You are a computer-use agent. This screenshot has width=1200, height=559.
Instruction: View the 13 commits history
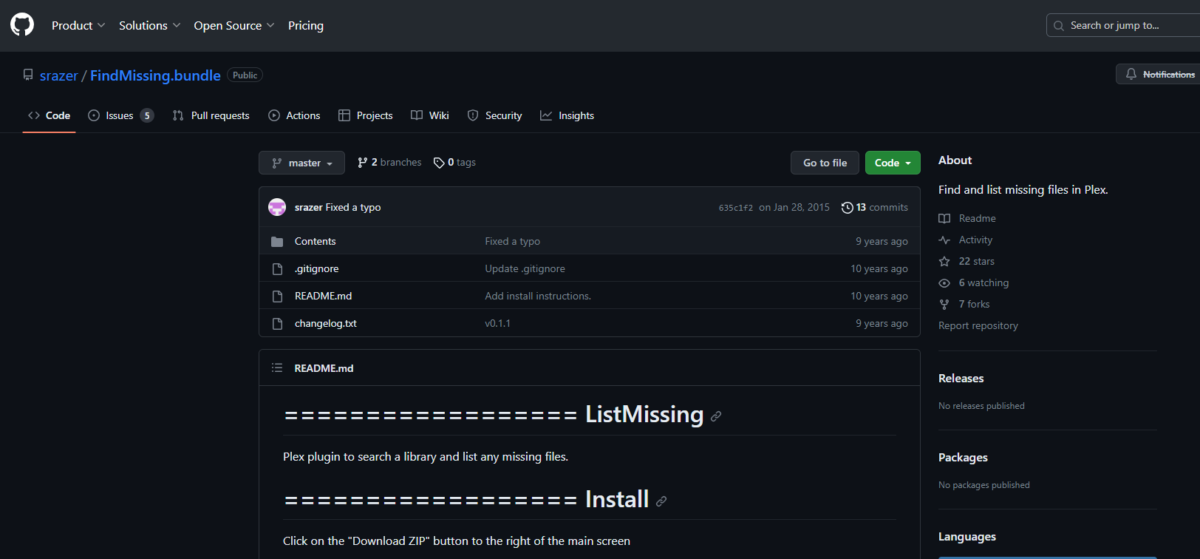pyautogui.click(x=875, y=207)
